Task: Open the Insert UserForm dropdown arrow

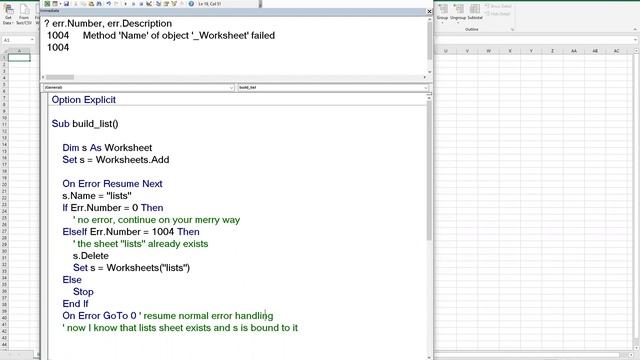Action: (60, 4)
